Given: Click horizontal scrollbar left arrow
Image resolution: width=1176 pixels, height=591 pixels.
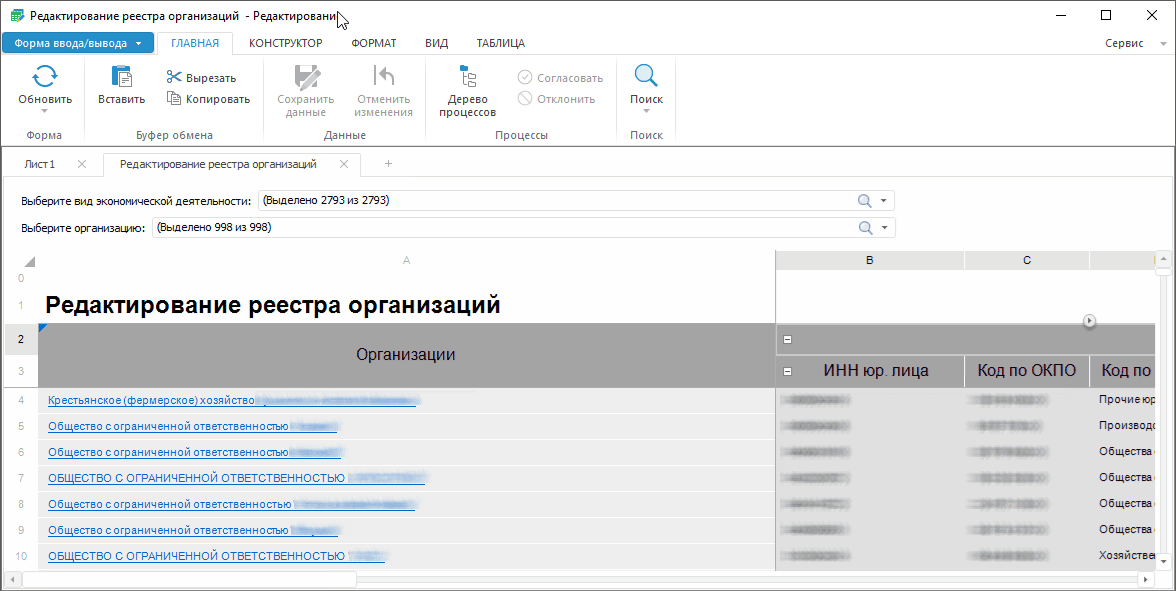Looking at the screenshot, I should point(13,579).
